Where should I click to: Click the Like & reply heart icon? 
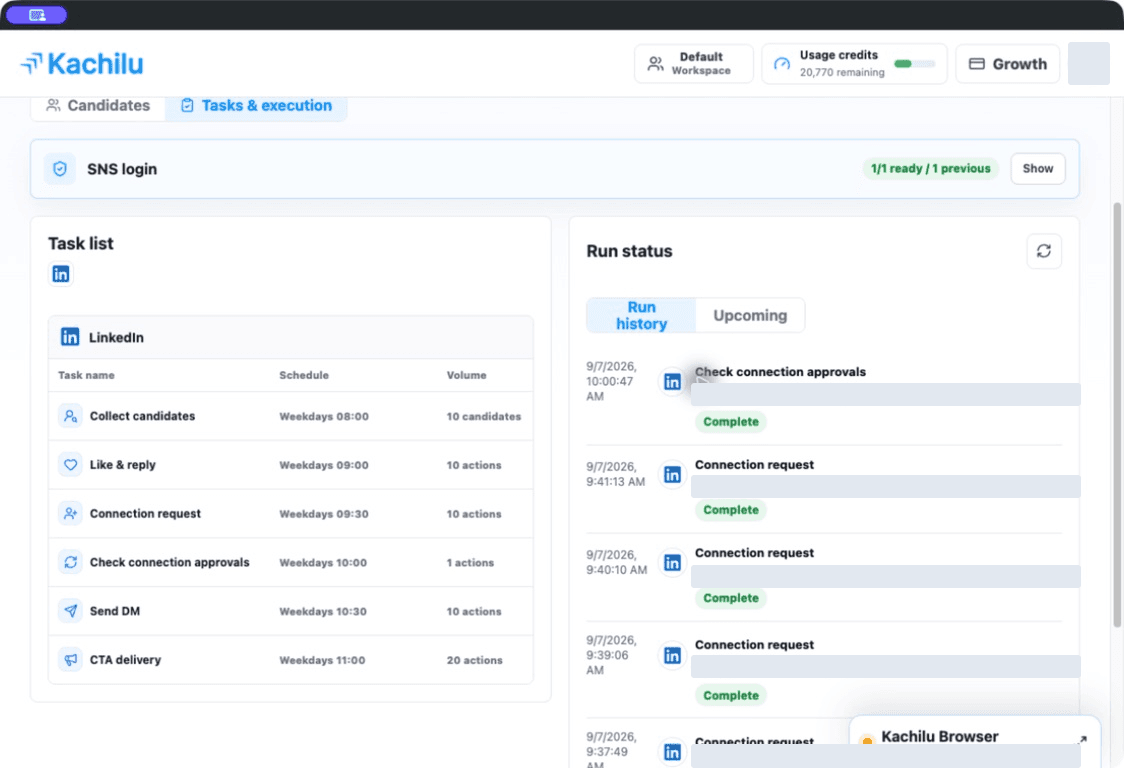coord(70,465)
